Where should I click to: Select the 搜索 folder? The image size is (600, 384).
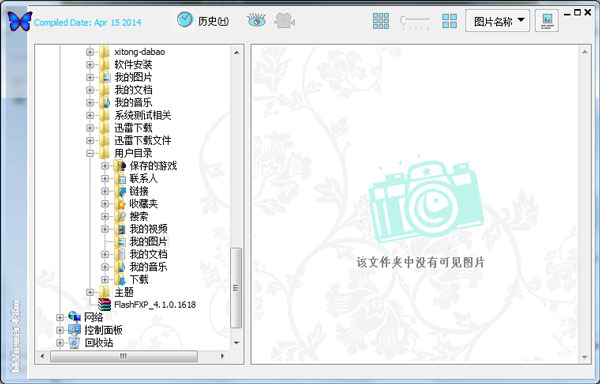click(x=139, y=216)
